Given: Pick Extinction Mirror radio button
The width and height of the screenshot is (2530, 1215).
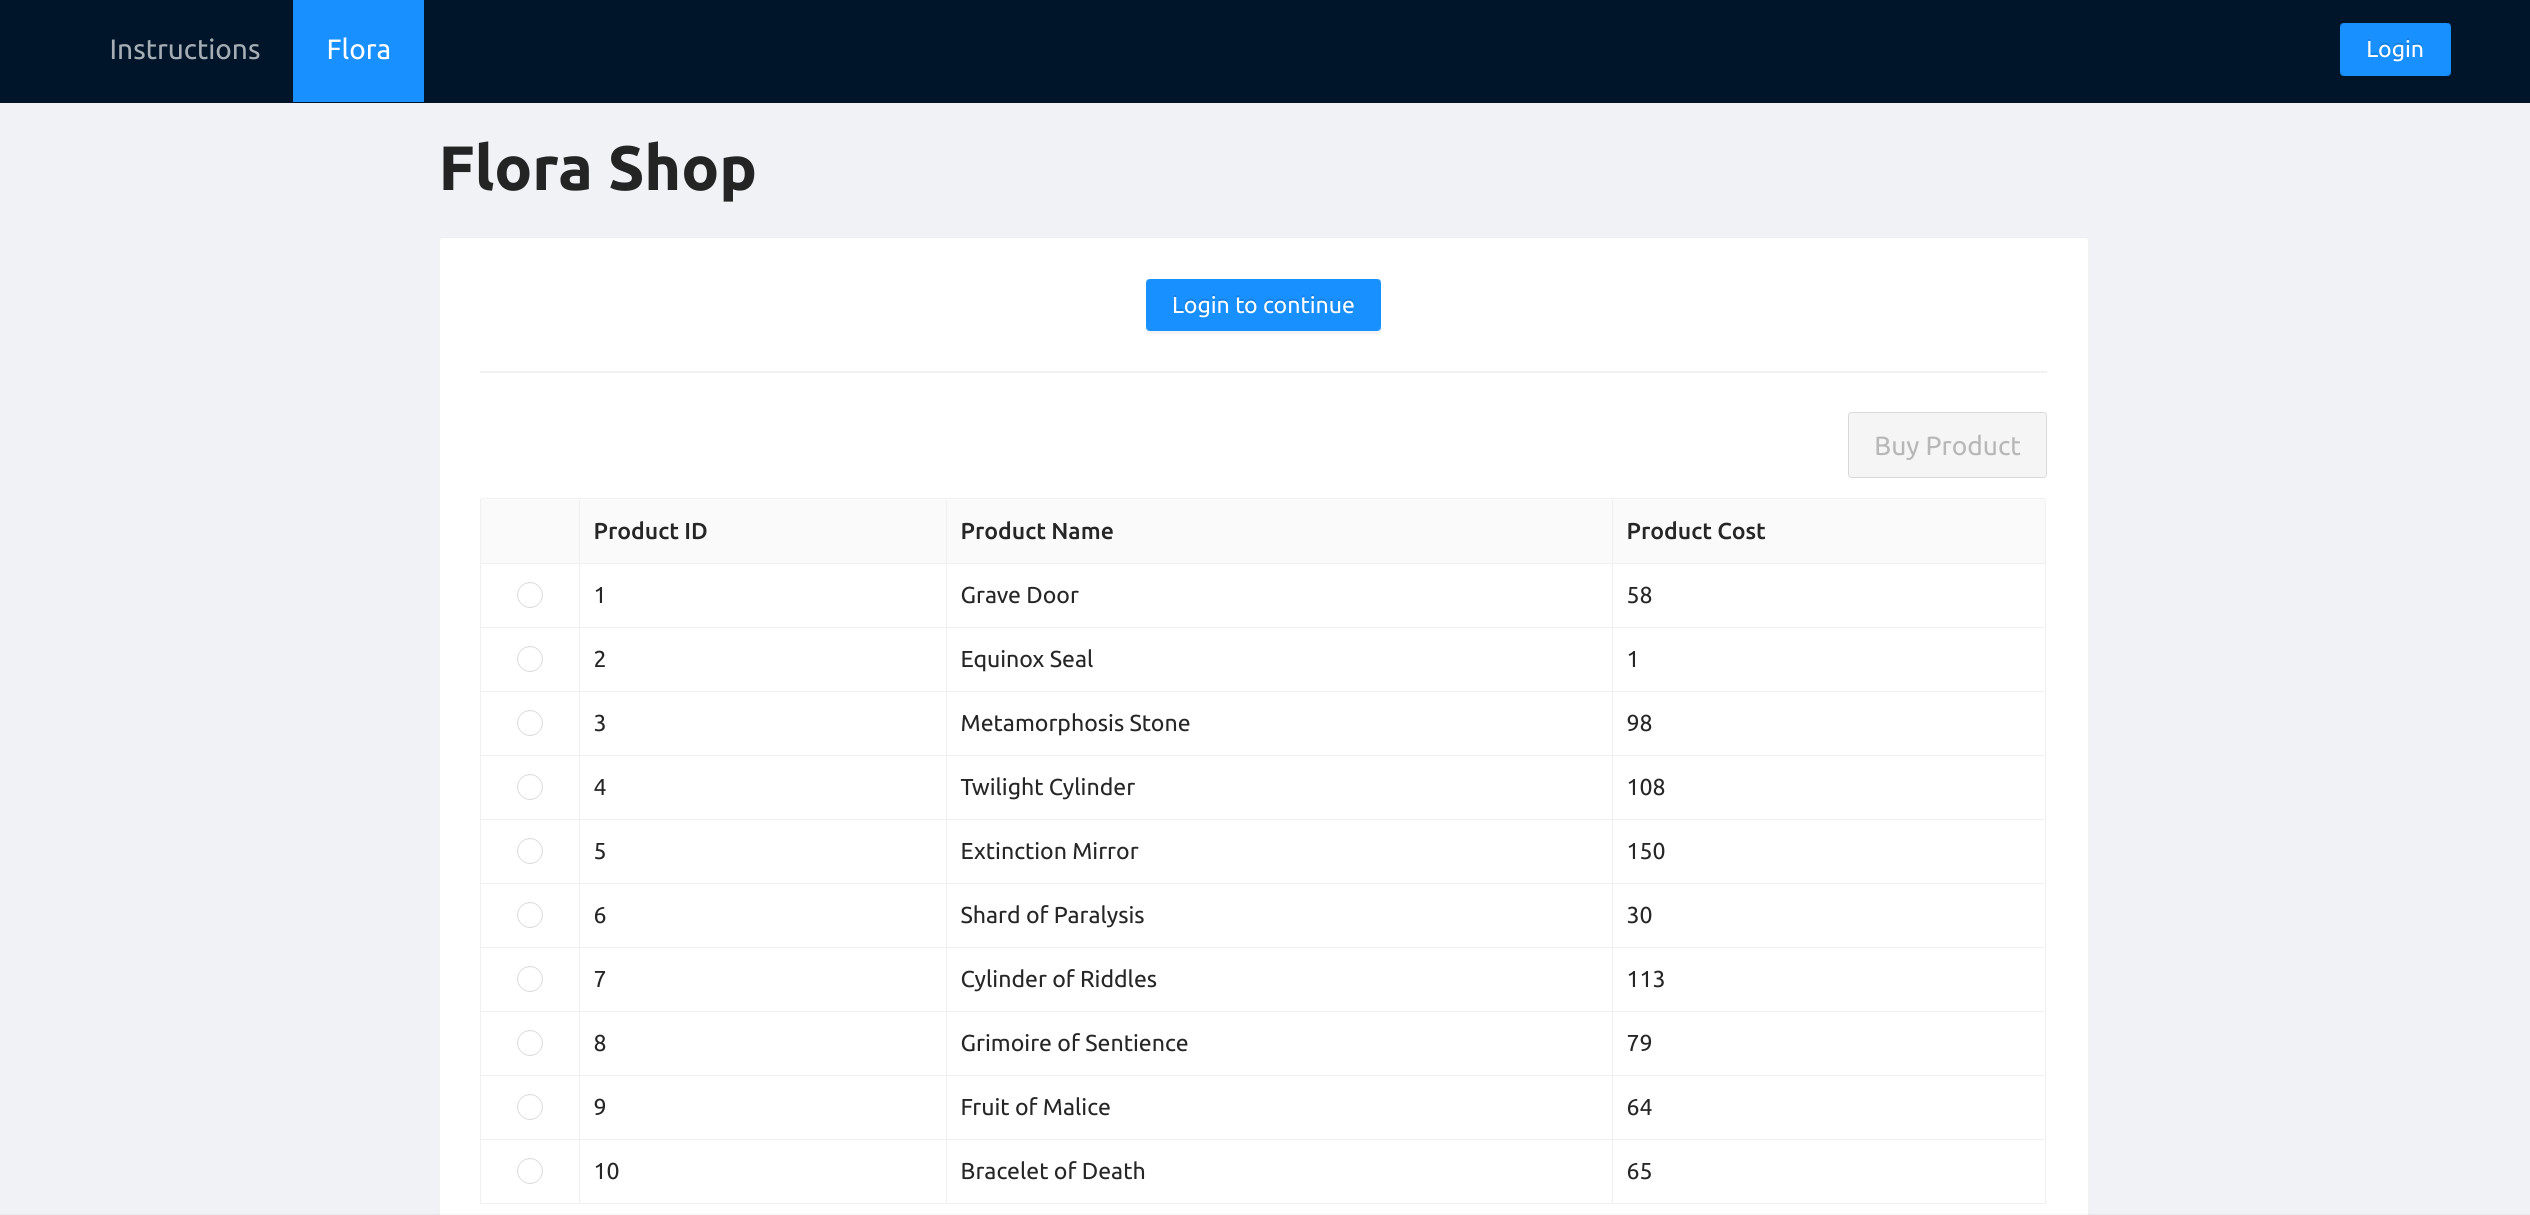Looking at the screenshot, I should click(530, 851).
